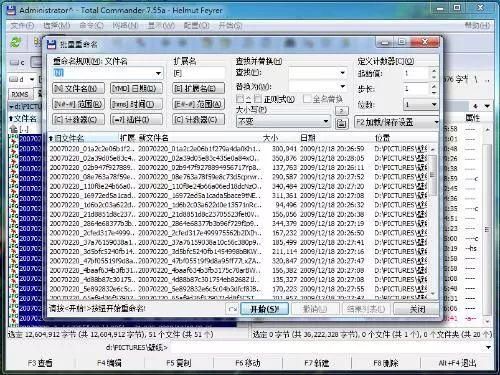Image resolution: width=500 pixels, height=375 pixels.
Task: Select row 20070220_110f8e24b66a0 in rename list
Action: point(238,186)
